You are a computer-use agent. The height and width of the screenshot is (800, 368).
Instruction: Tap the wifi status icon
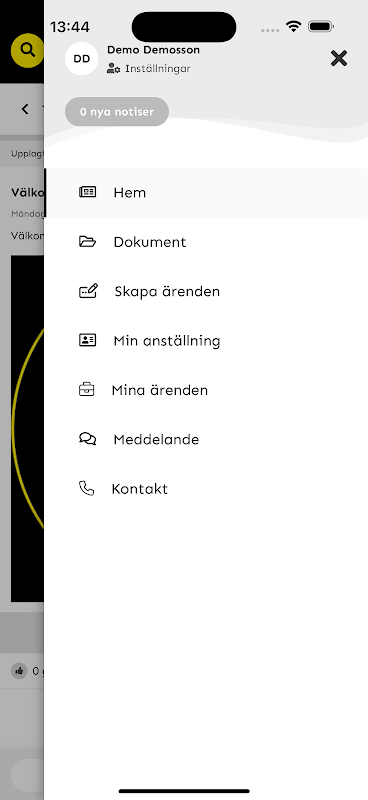[293, 27]
